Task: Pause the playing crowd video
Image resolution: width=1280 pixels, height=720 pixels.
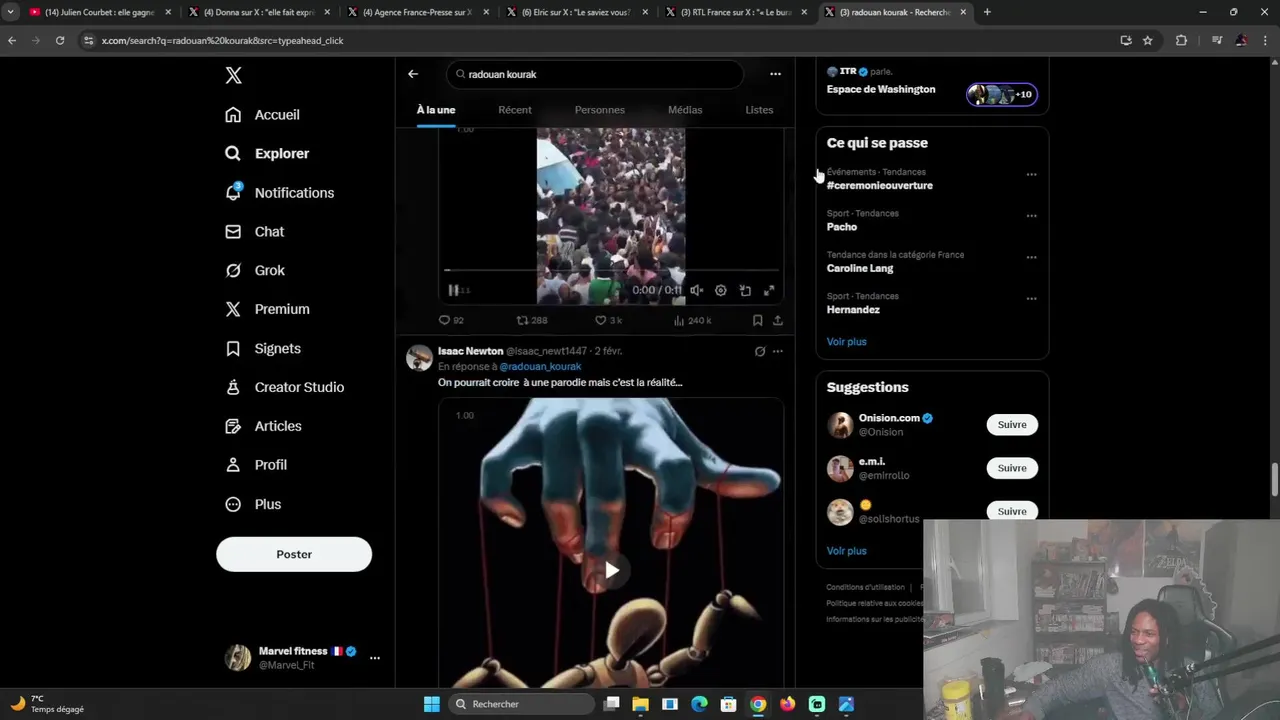Action: pos(453,291)
